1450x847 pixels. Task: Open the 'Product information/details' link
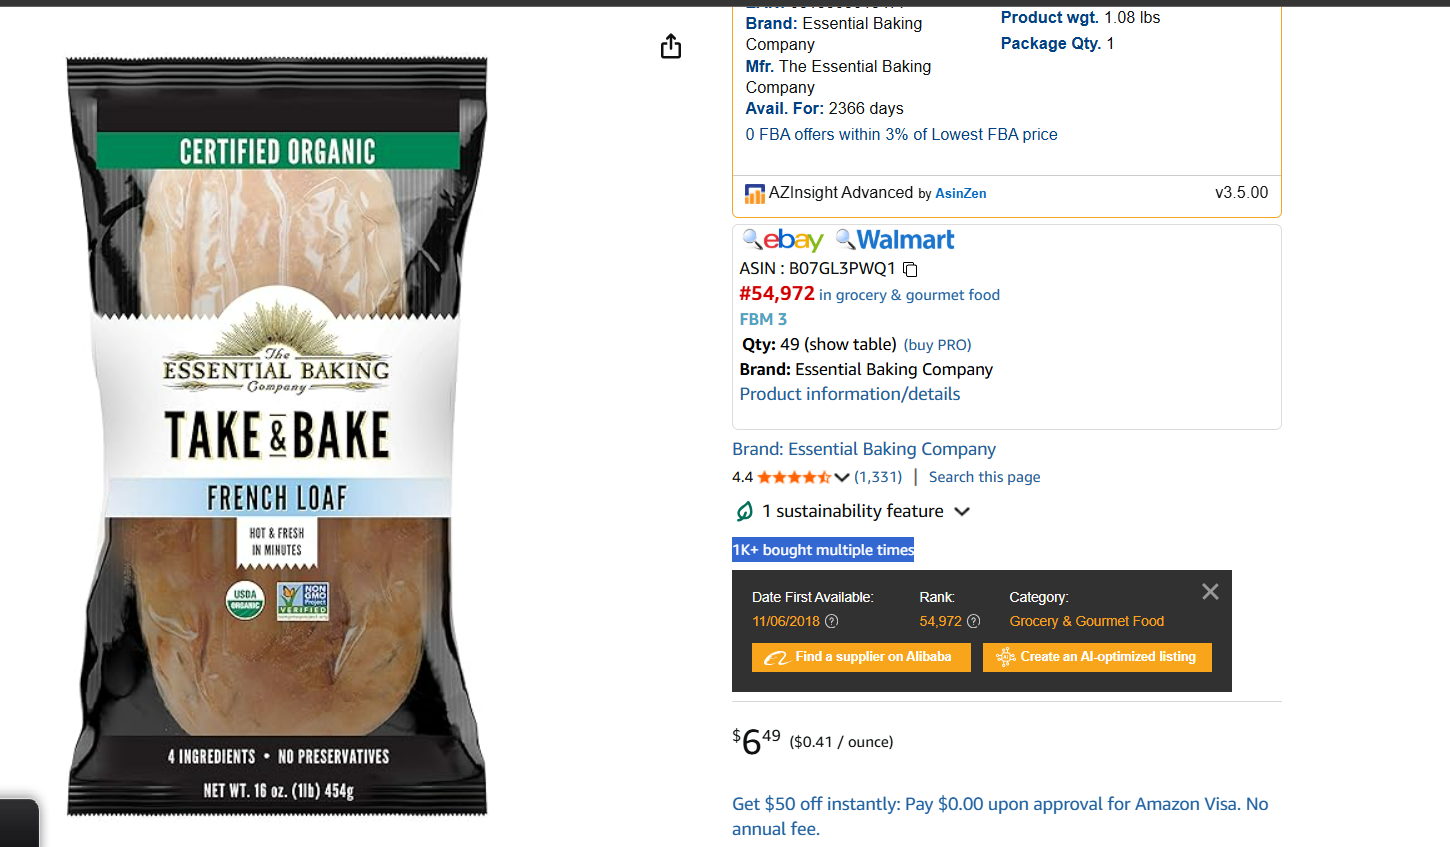pos(849,394)
